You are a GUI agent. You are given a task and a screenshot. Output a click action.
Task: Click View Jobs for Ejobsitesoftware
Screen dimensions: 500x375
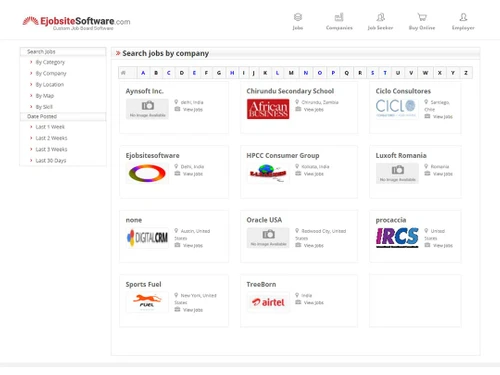click(193, 174)
